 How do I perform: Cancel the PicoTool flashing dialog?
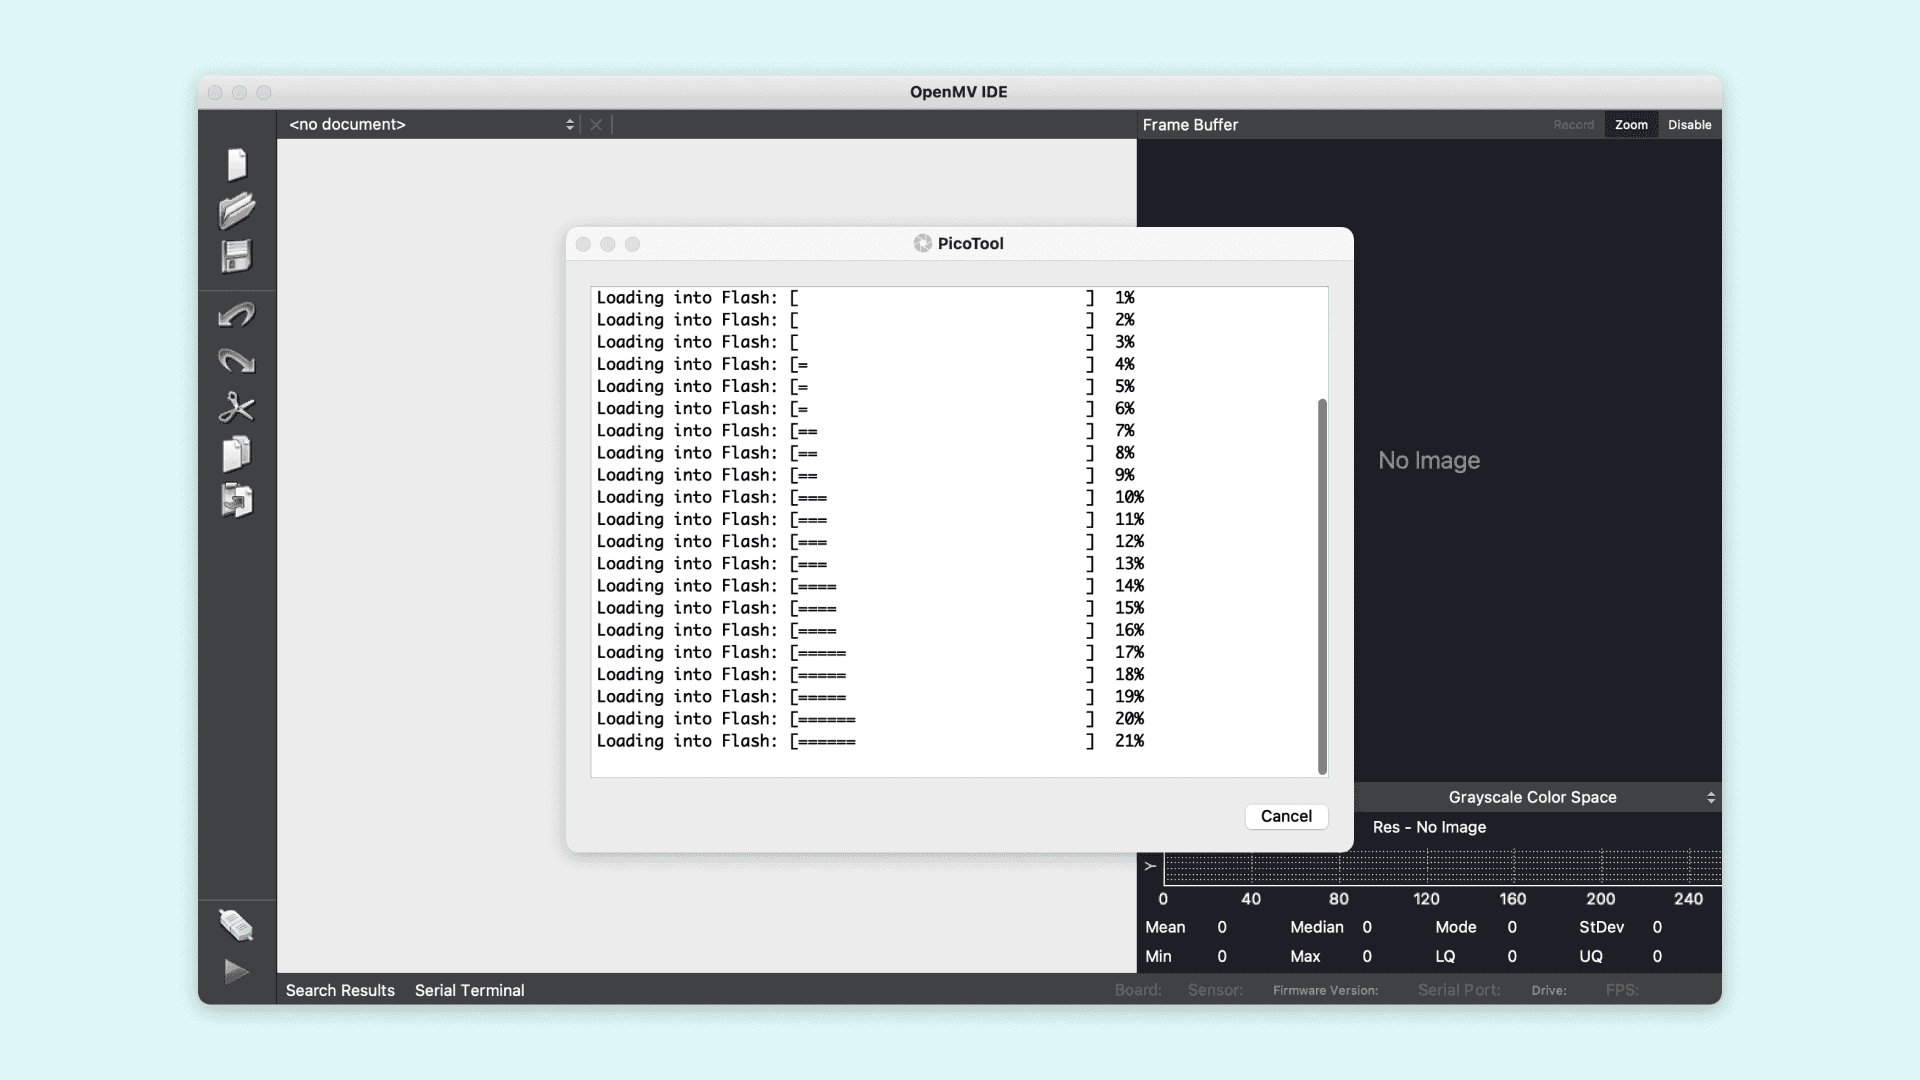coord(1286,816)
